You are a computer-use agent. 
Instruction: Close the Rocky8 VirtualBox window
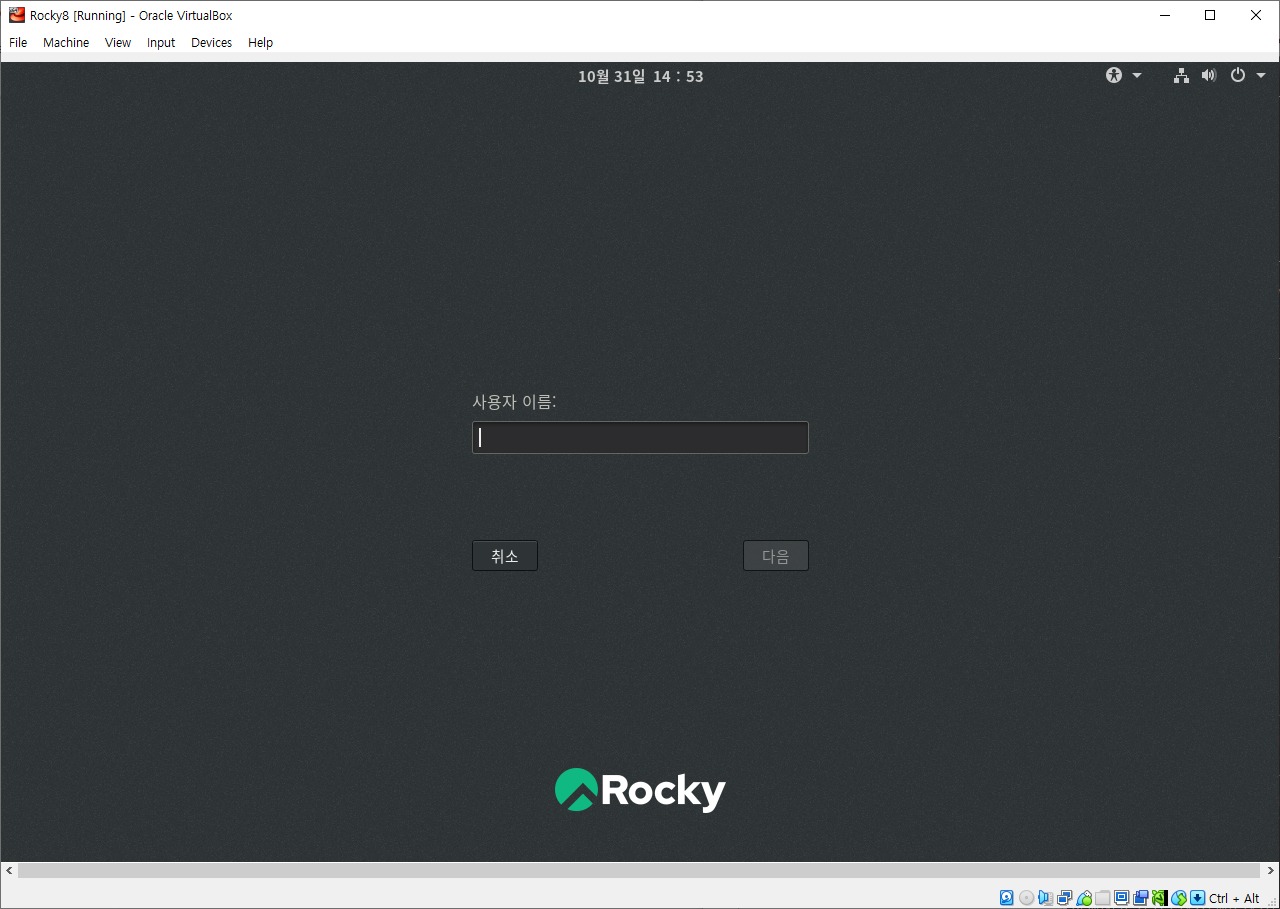(1256, 15)
